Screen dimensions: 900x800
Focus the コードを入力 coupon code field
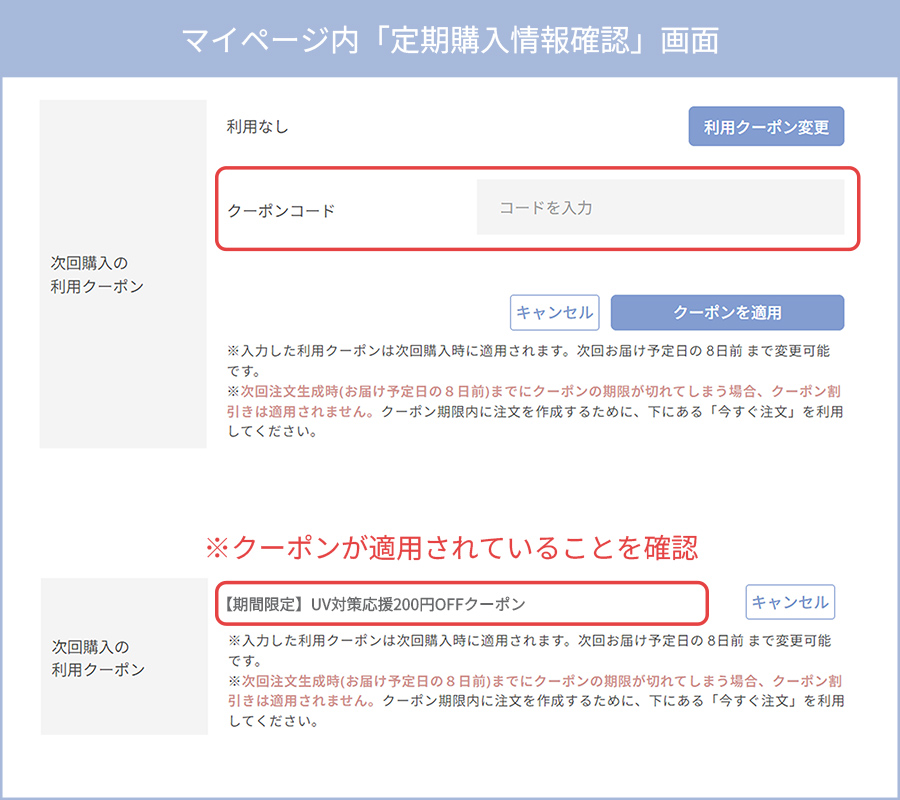(660, 207)
